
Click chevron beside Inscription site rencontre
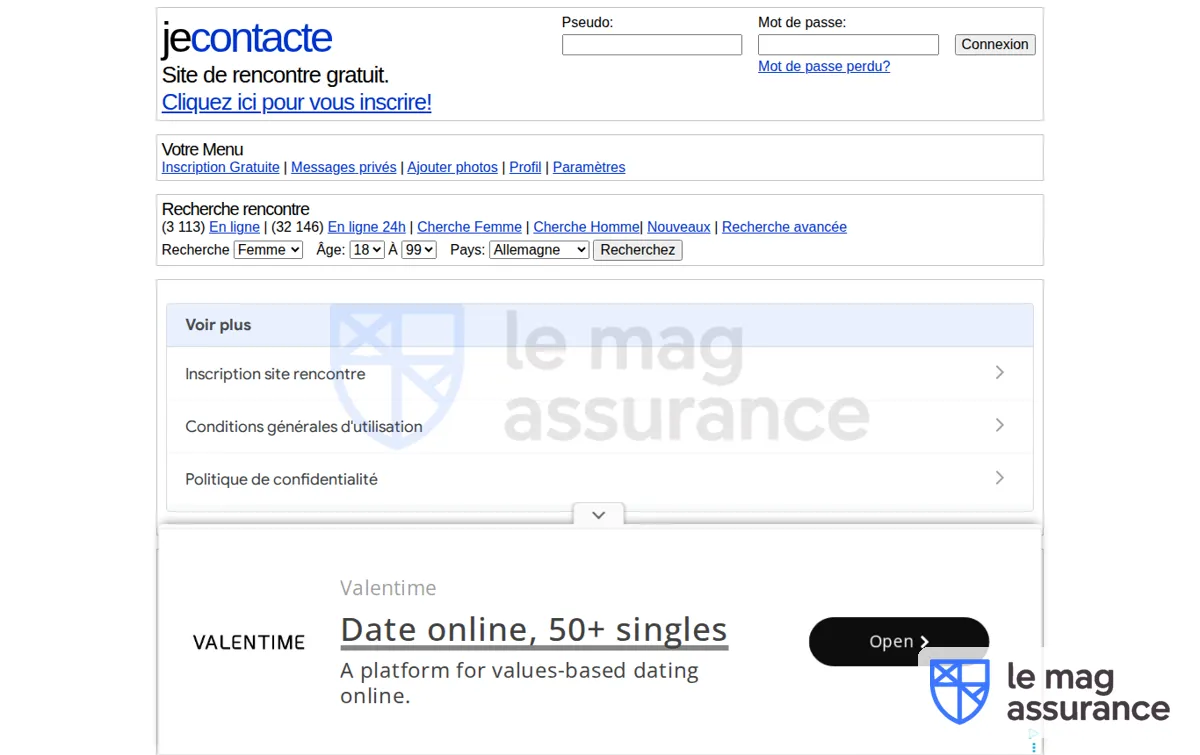[x=999, y=372]
